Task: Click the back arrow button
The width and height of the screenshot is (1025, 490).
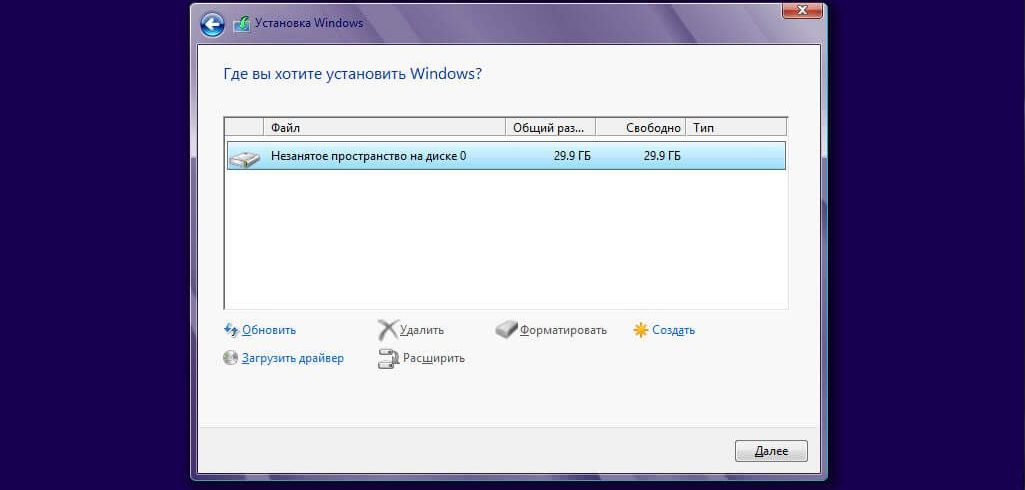Action: [x=212, y=25]
